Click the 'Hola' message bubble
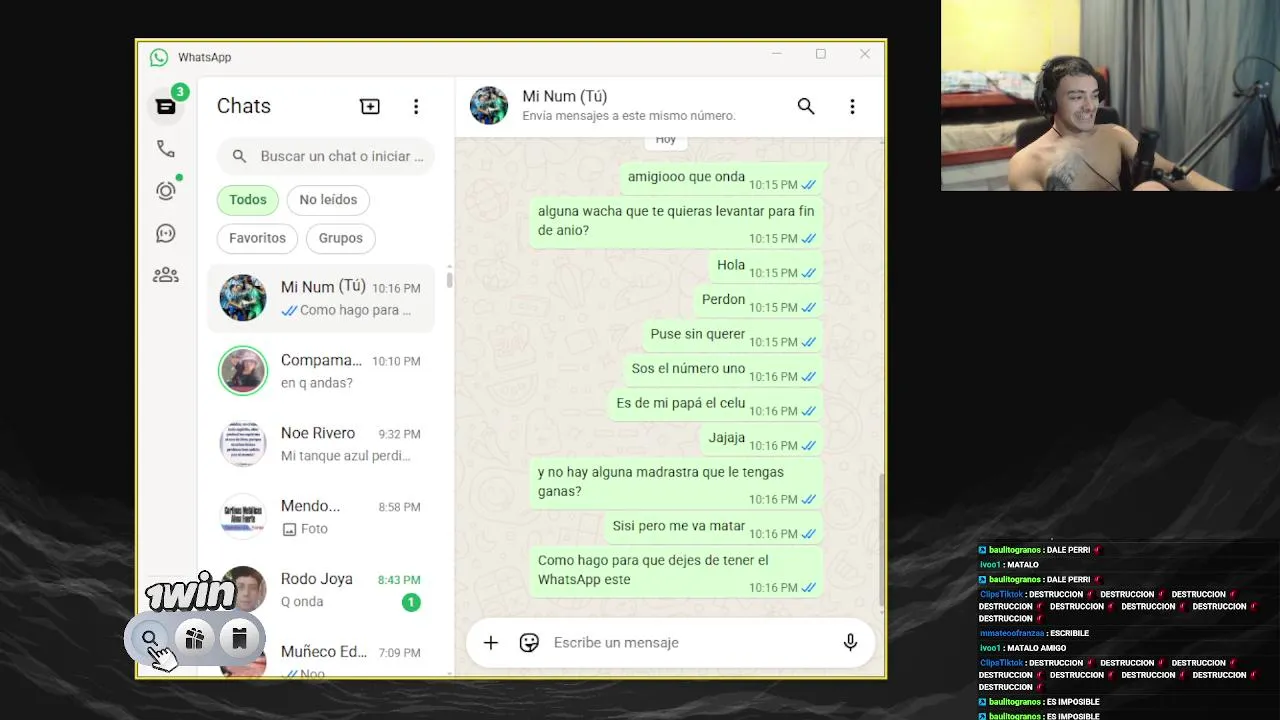Screen dimensions: 1280x720 pyautogui.click(x=767, y=266)
